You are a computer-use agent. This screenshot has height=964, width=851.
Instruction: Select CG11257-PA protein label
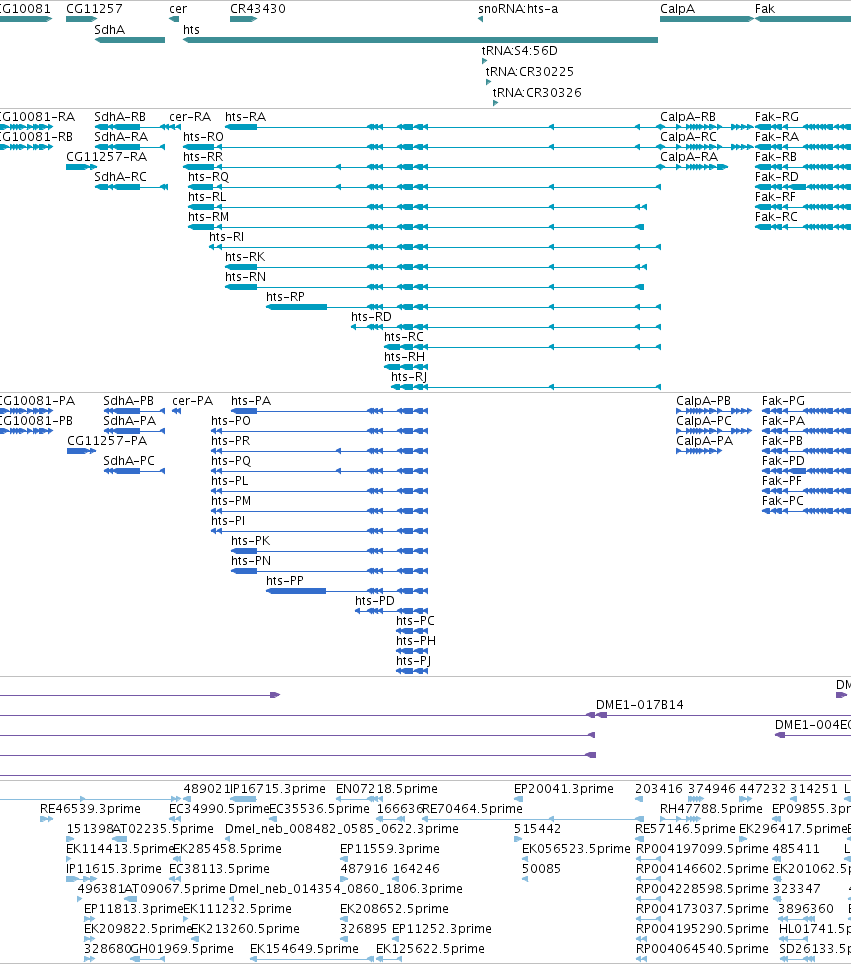107,441
